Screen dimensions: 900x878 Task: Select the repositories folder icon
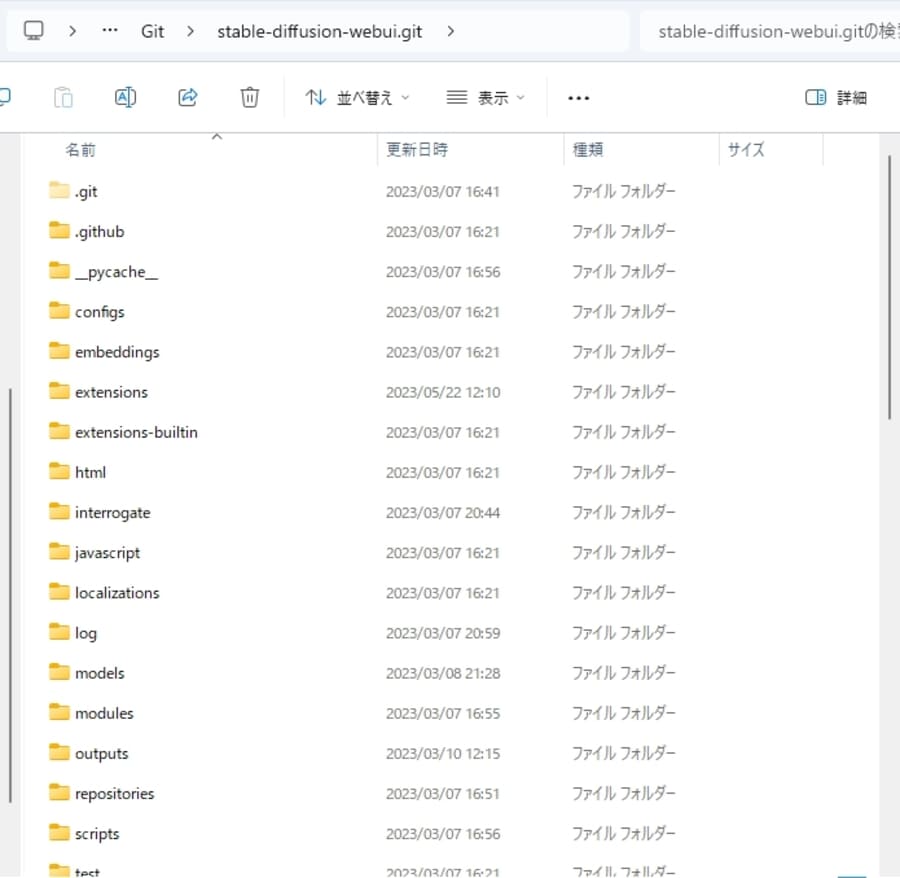pos(59,792)
